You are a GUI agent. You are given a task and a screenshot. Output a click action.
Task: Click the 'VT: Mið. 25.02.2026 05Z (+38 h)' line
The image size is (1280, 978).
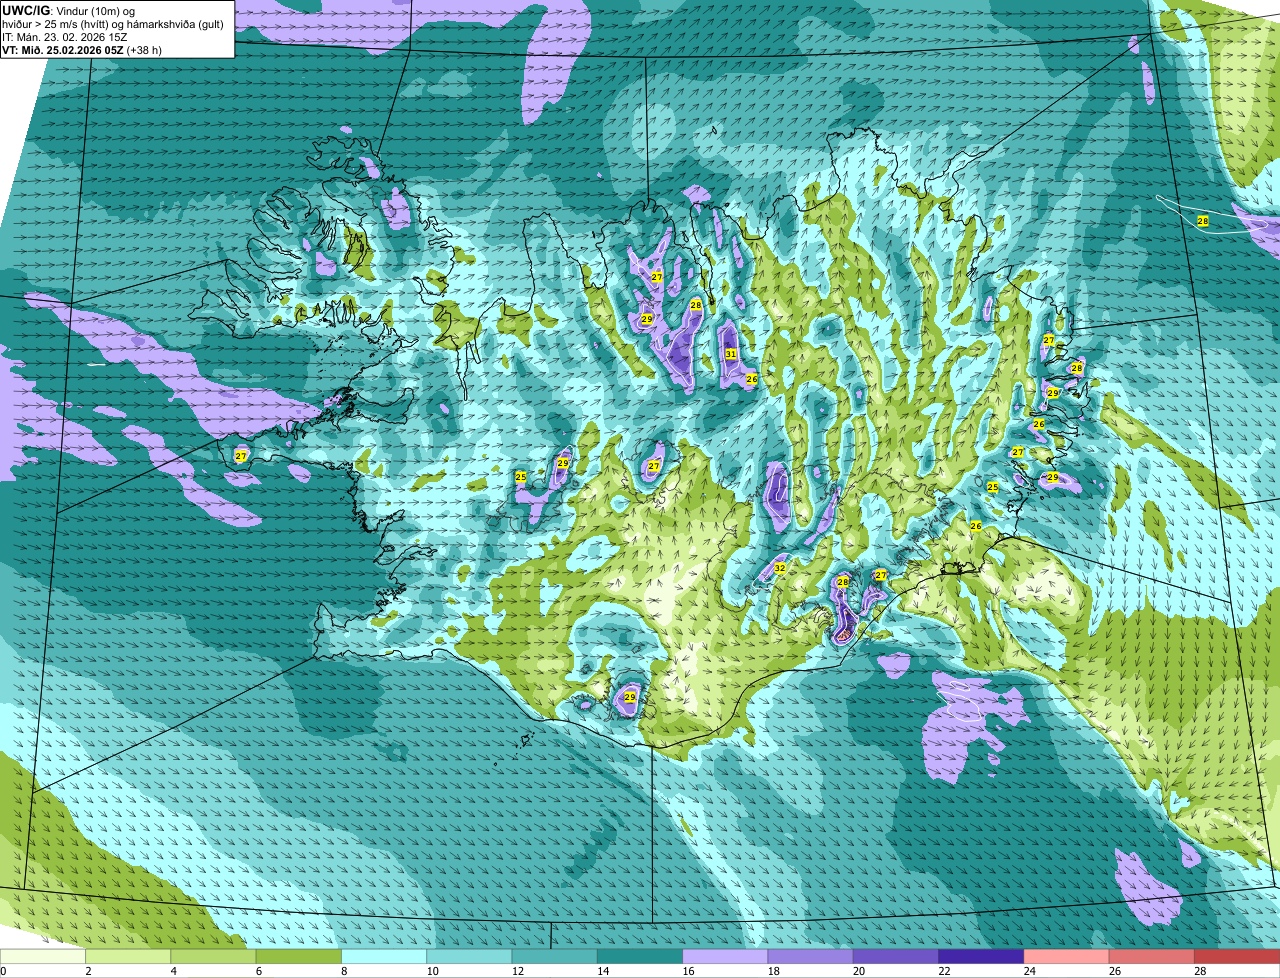(x=82, y=50)
